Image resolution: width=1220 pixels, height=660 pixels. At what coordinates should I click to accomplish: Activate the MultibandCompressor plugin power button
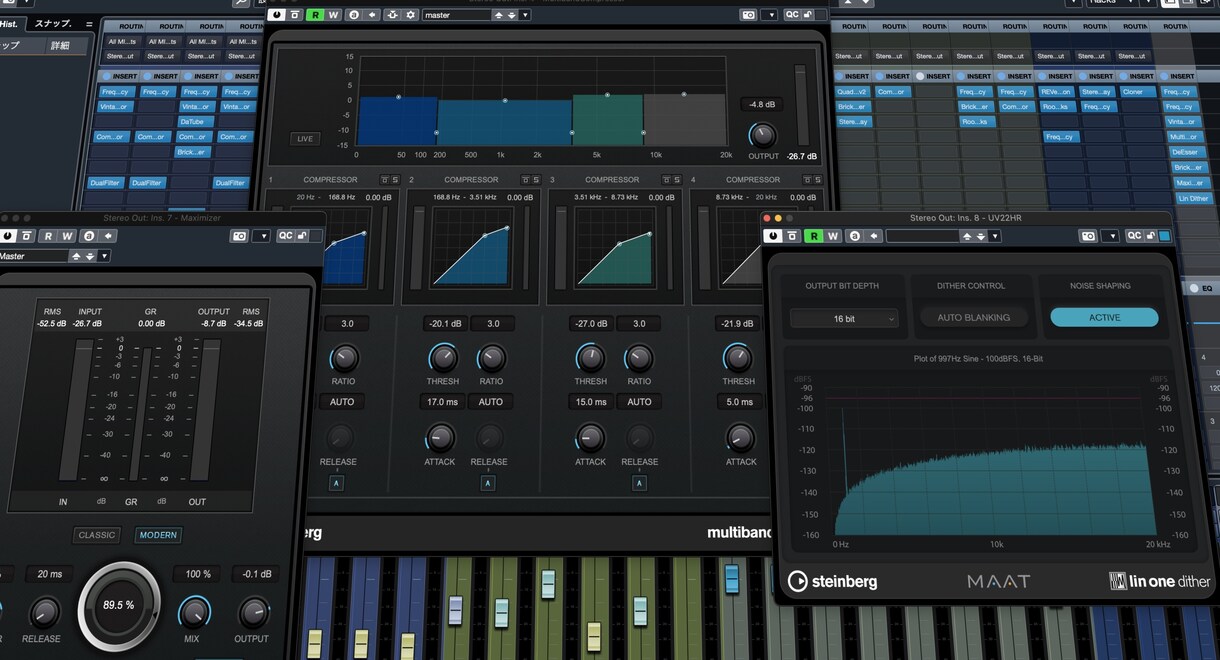[x=276, y=15]
